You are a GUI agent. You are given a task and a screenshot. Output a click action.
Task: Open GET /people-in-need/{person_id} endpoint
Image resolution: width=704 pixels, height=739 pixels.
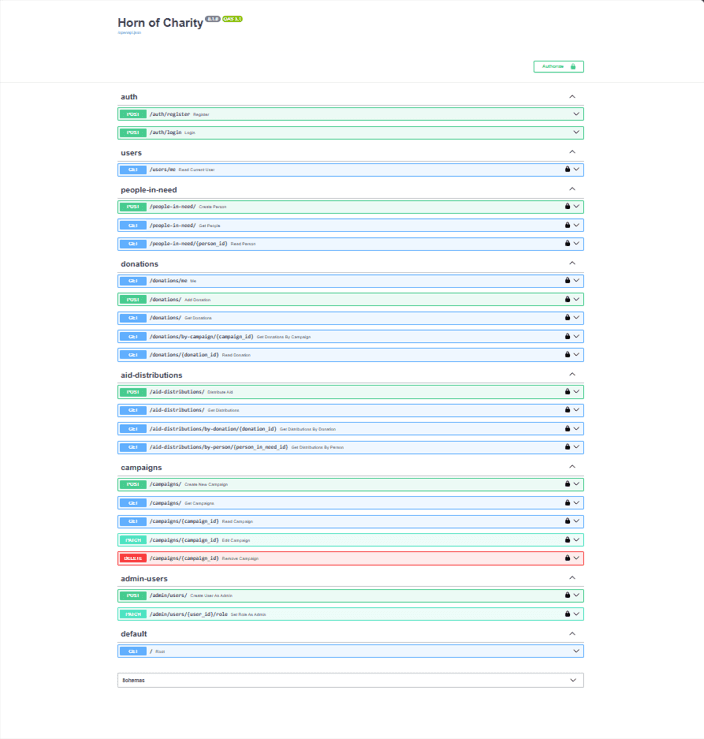[x=351, y=244]
